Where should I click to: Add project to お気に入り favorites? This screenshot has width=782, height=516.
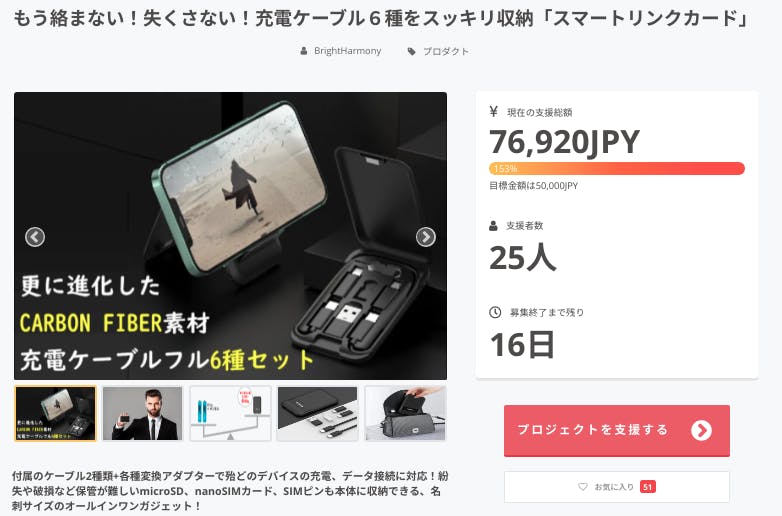pyautogui.click(x=617, y=487)
